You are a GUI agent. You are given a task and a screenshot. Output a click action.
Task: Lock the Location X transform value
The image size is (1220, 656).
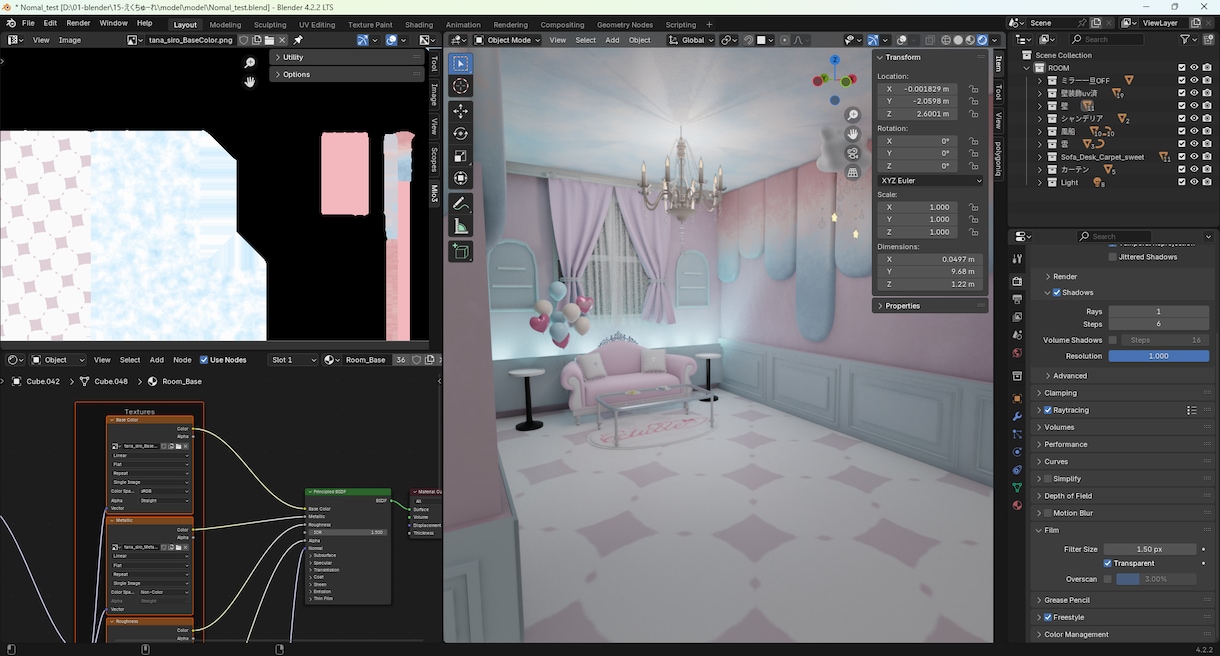coord(973,89)
